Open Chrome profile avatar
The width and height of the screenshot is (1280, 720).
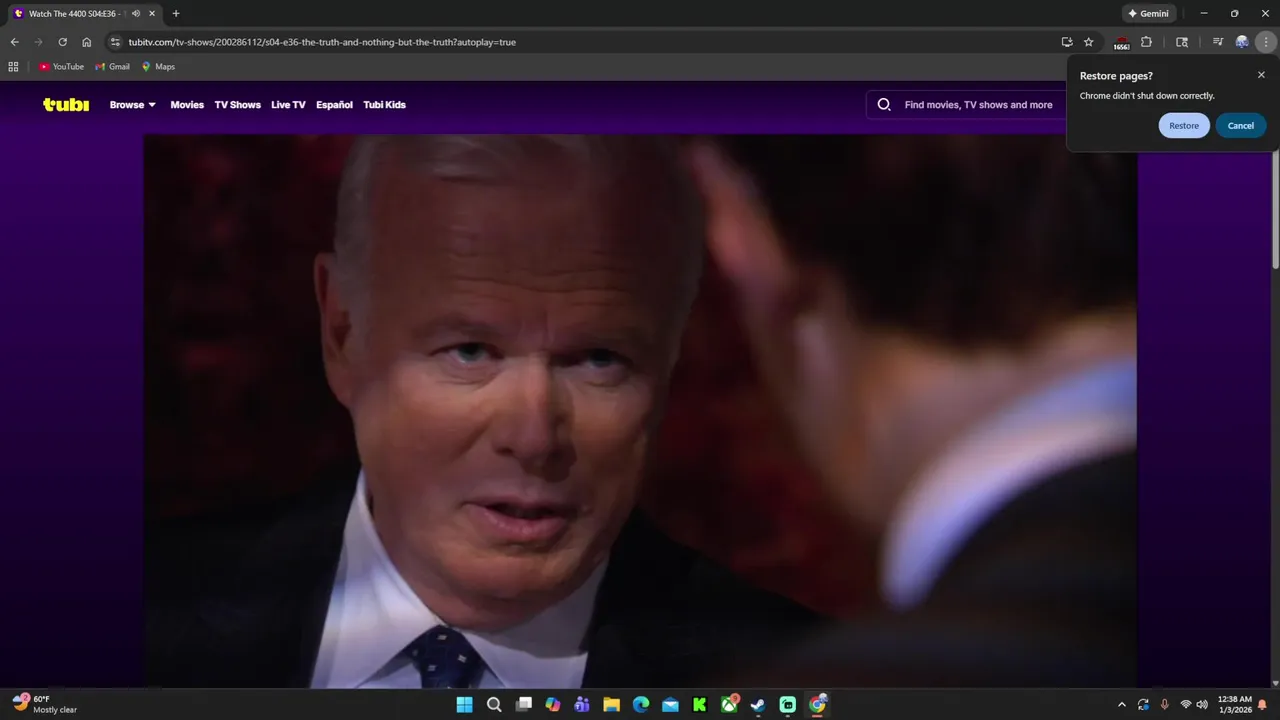tap(1242, 42)
